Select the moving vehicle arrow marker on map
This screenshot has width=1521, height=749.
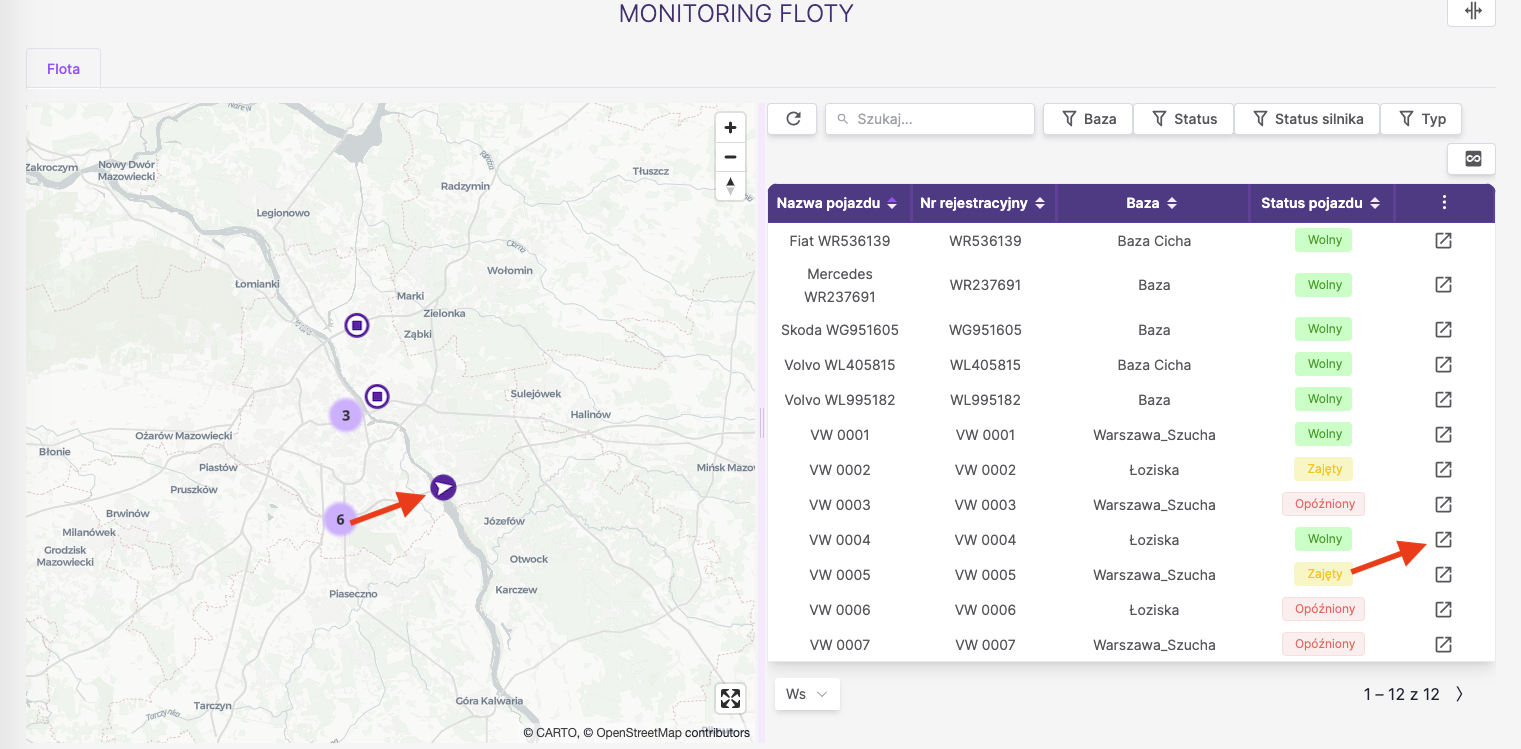[443, 487]
